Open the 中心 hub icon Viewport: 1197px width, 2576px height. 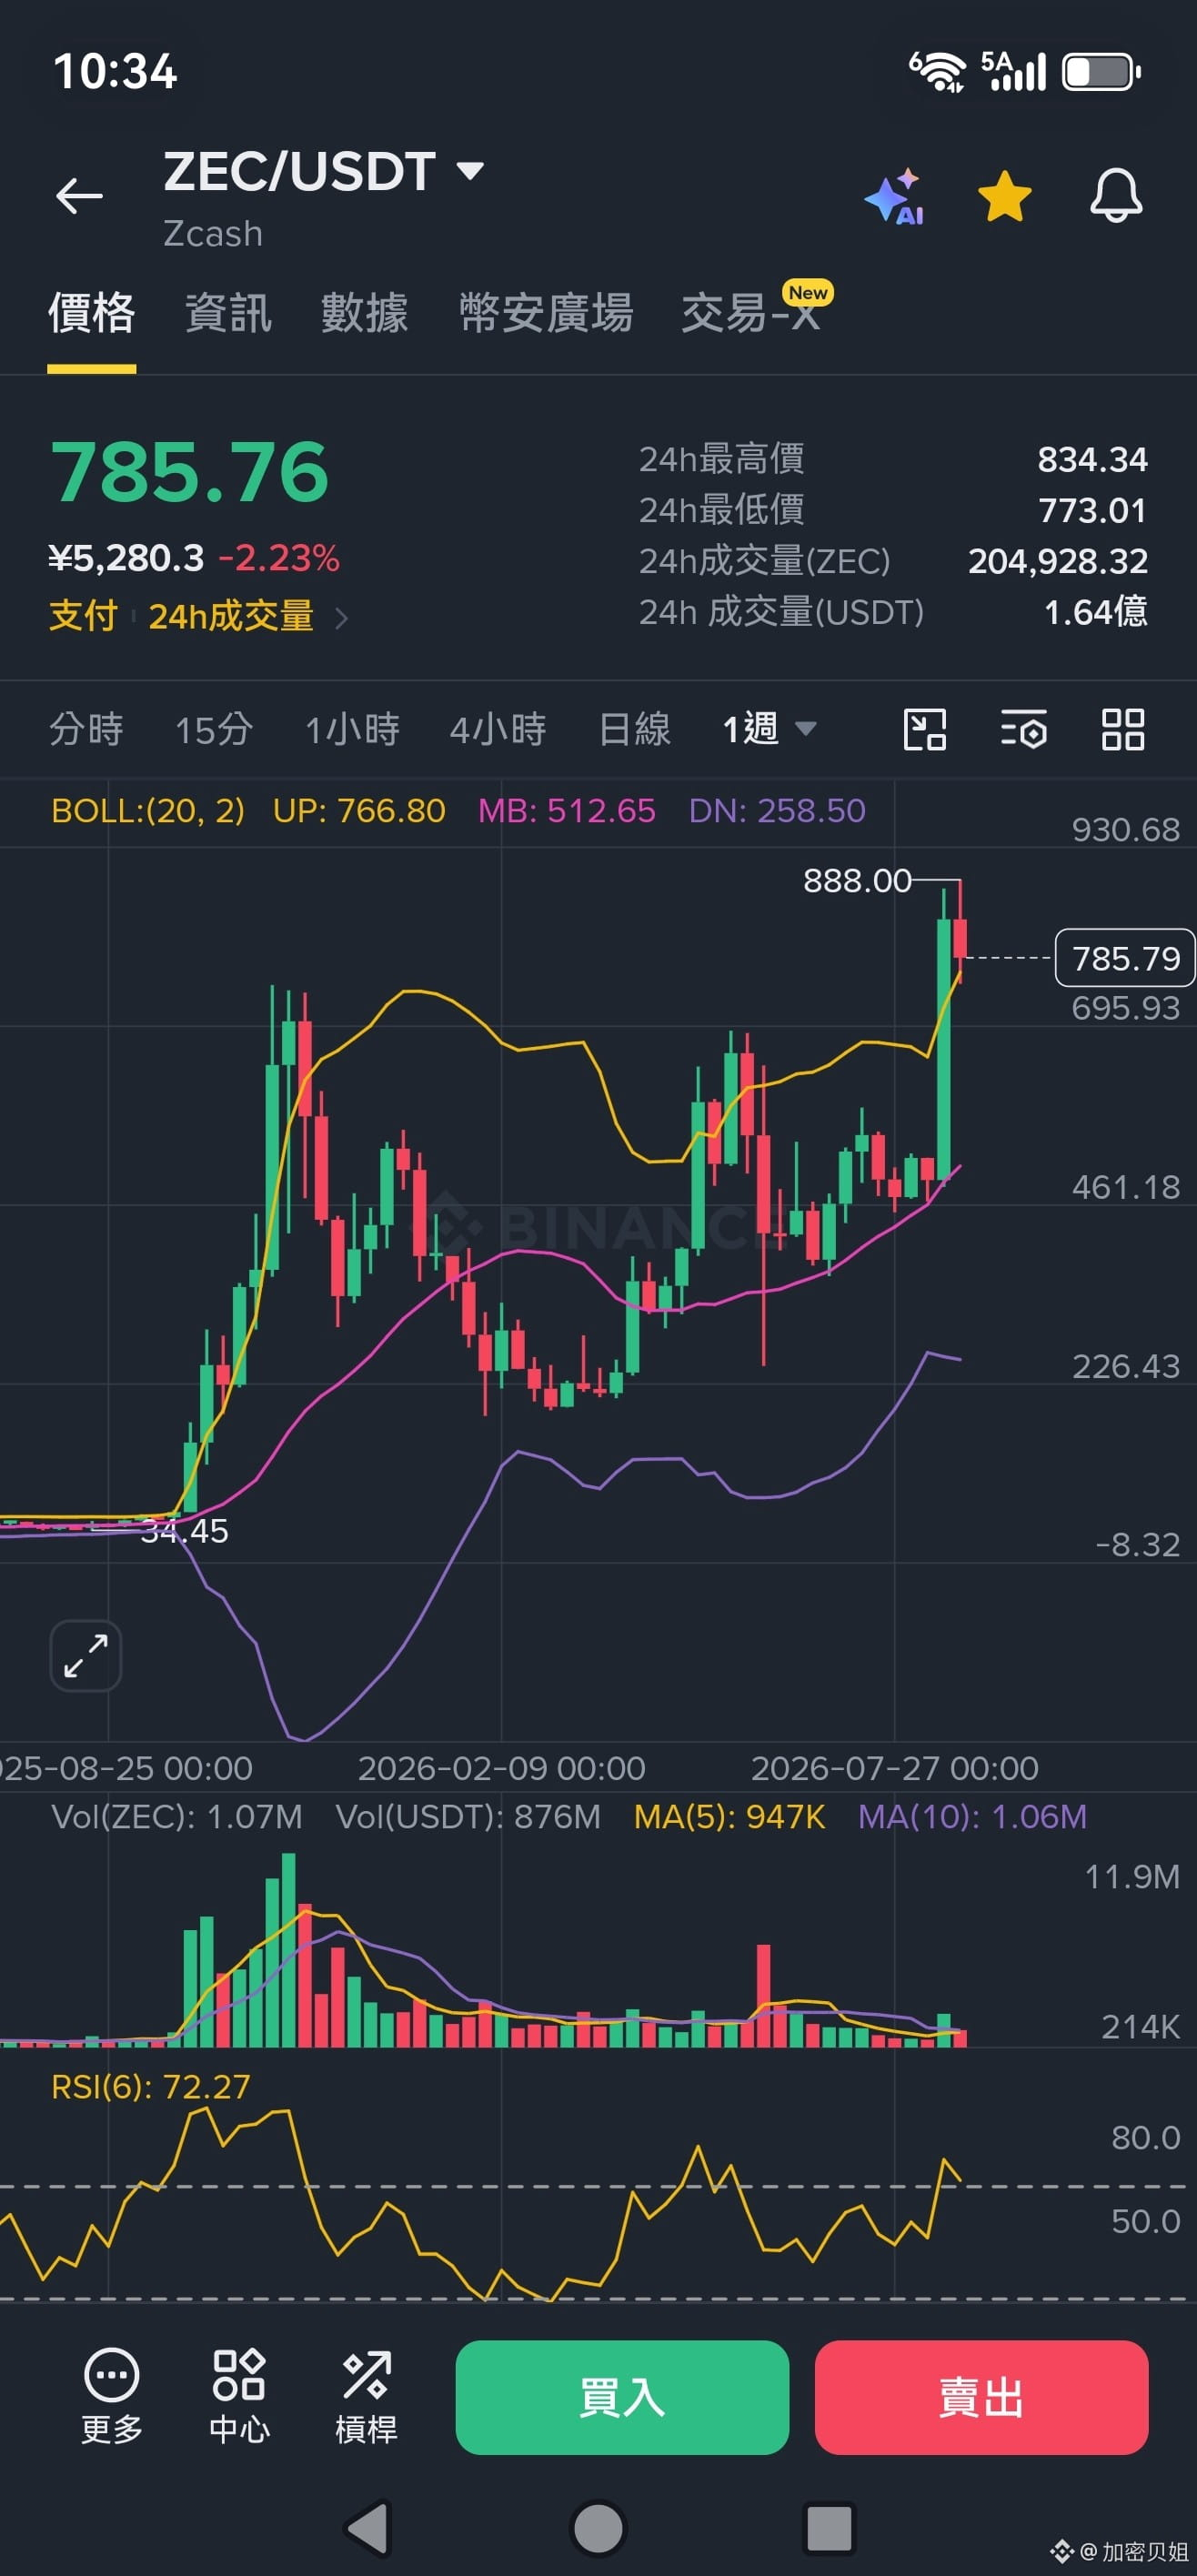pos(239,2396)
